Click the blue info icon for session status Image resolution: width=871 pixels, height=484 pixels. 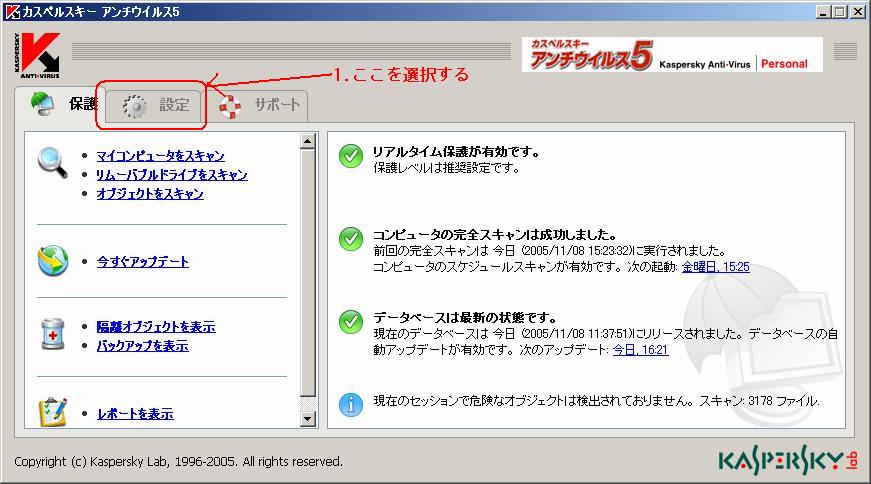351,405
